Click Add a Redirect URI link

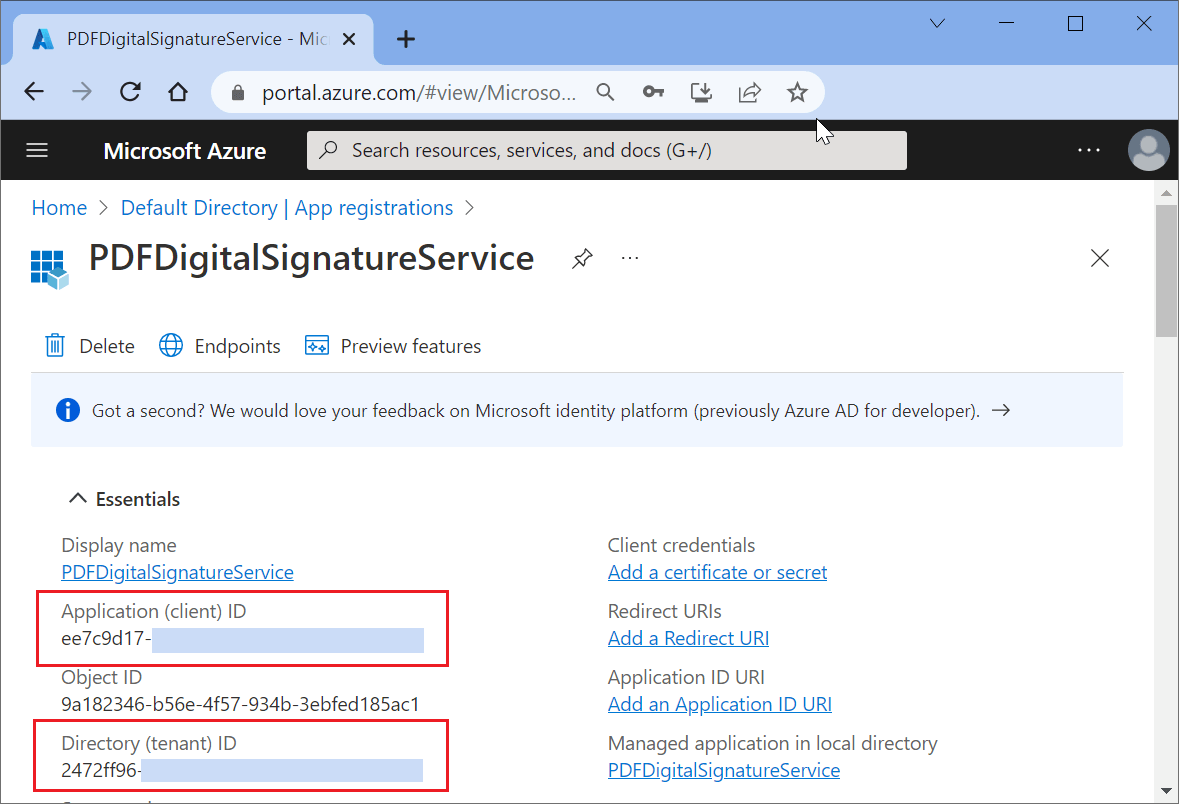pyautogui.click(x=688, y=638)
